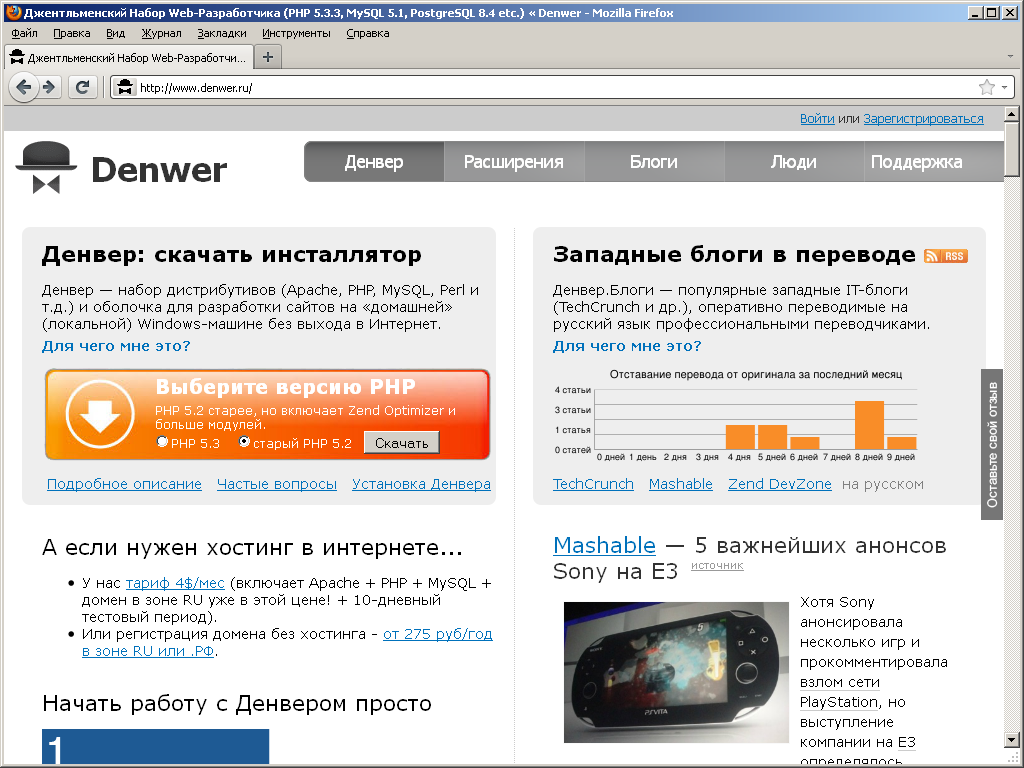Open a new tab with the plus icon
1024x768 pixels.
pos(268,57)
